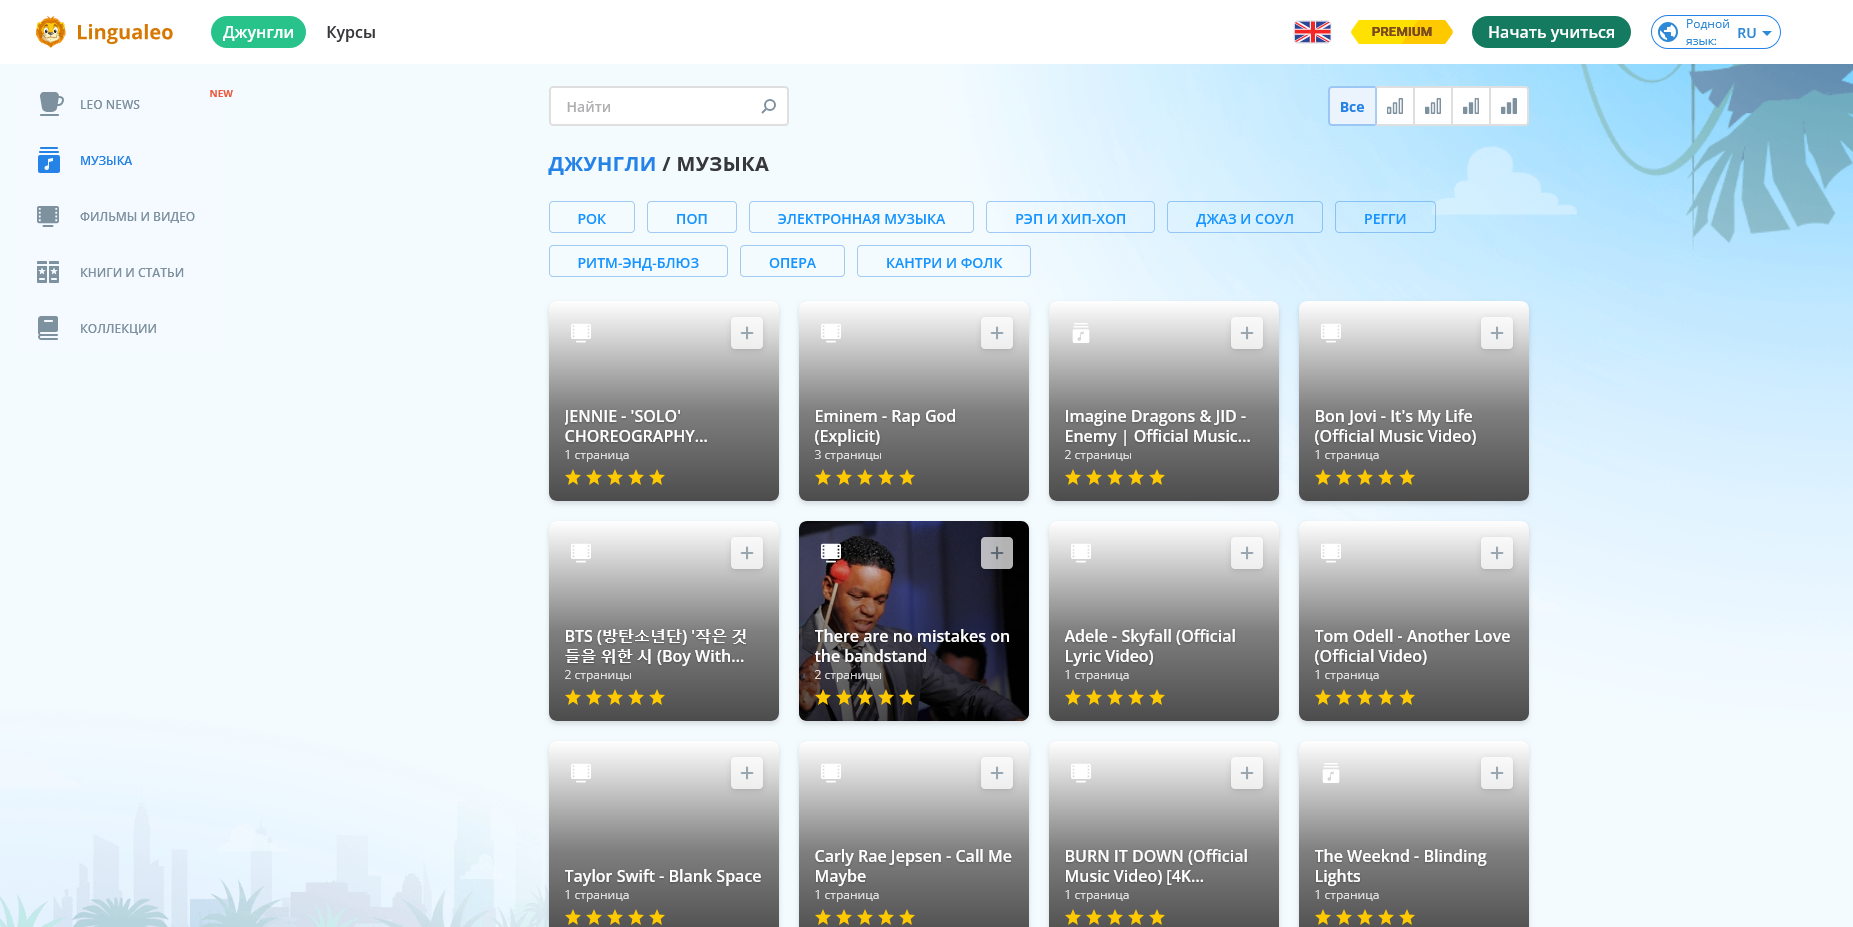
Task: Open BURN IT DOWN official video card
Action: (1164, 834)
